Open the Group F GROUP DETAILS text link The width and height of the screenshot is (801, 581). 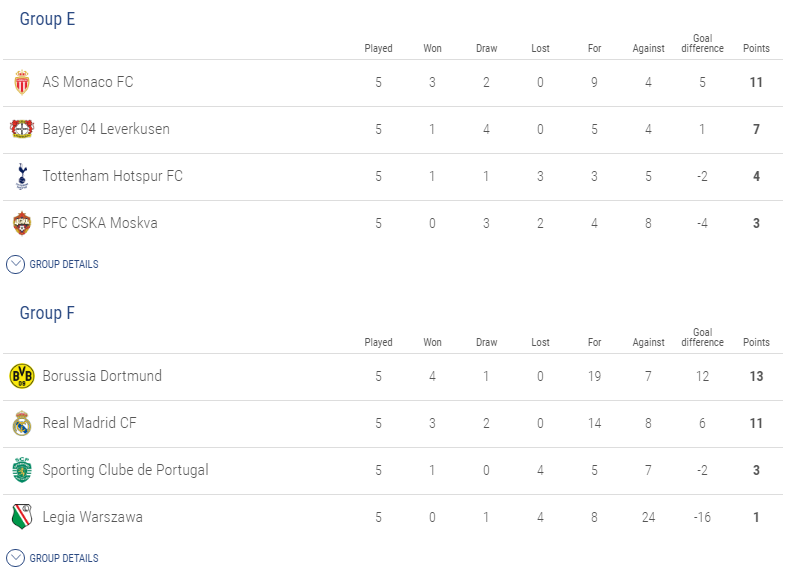(64, 558)
